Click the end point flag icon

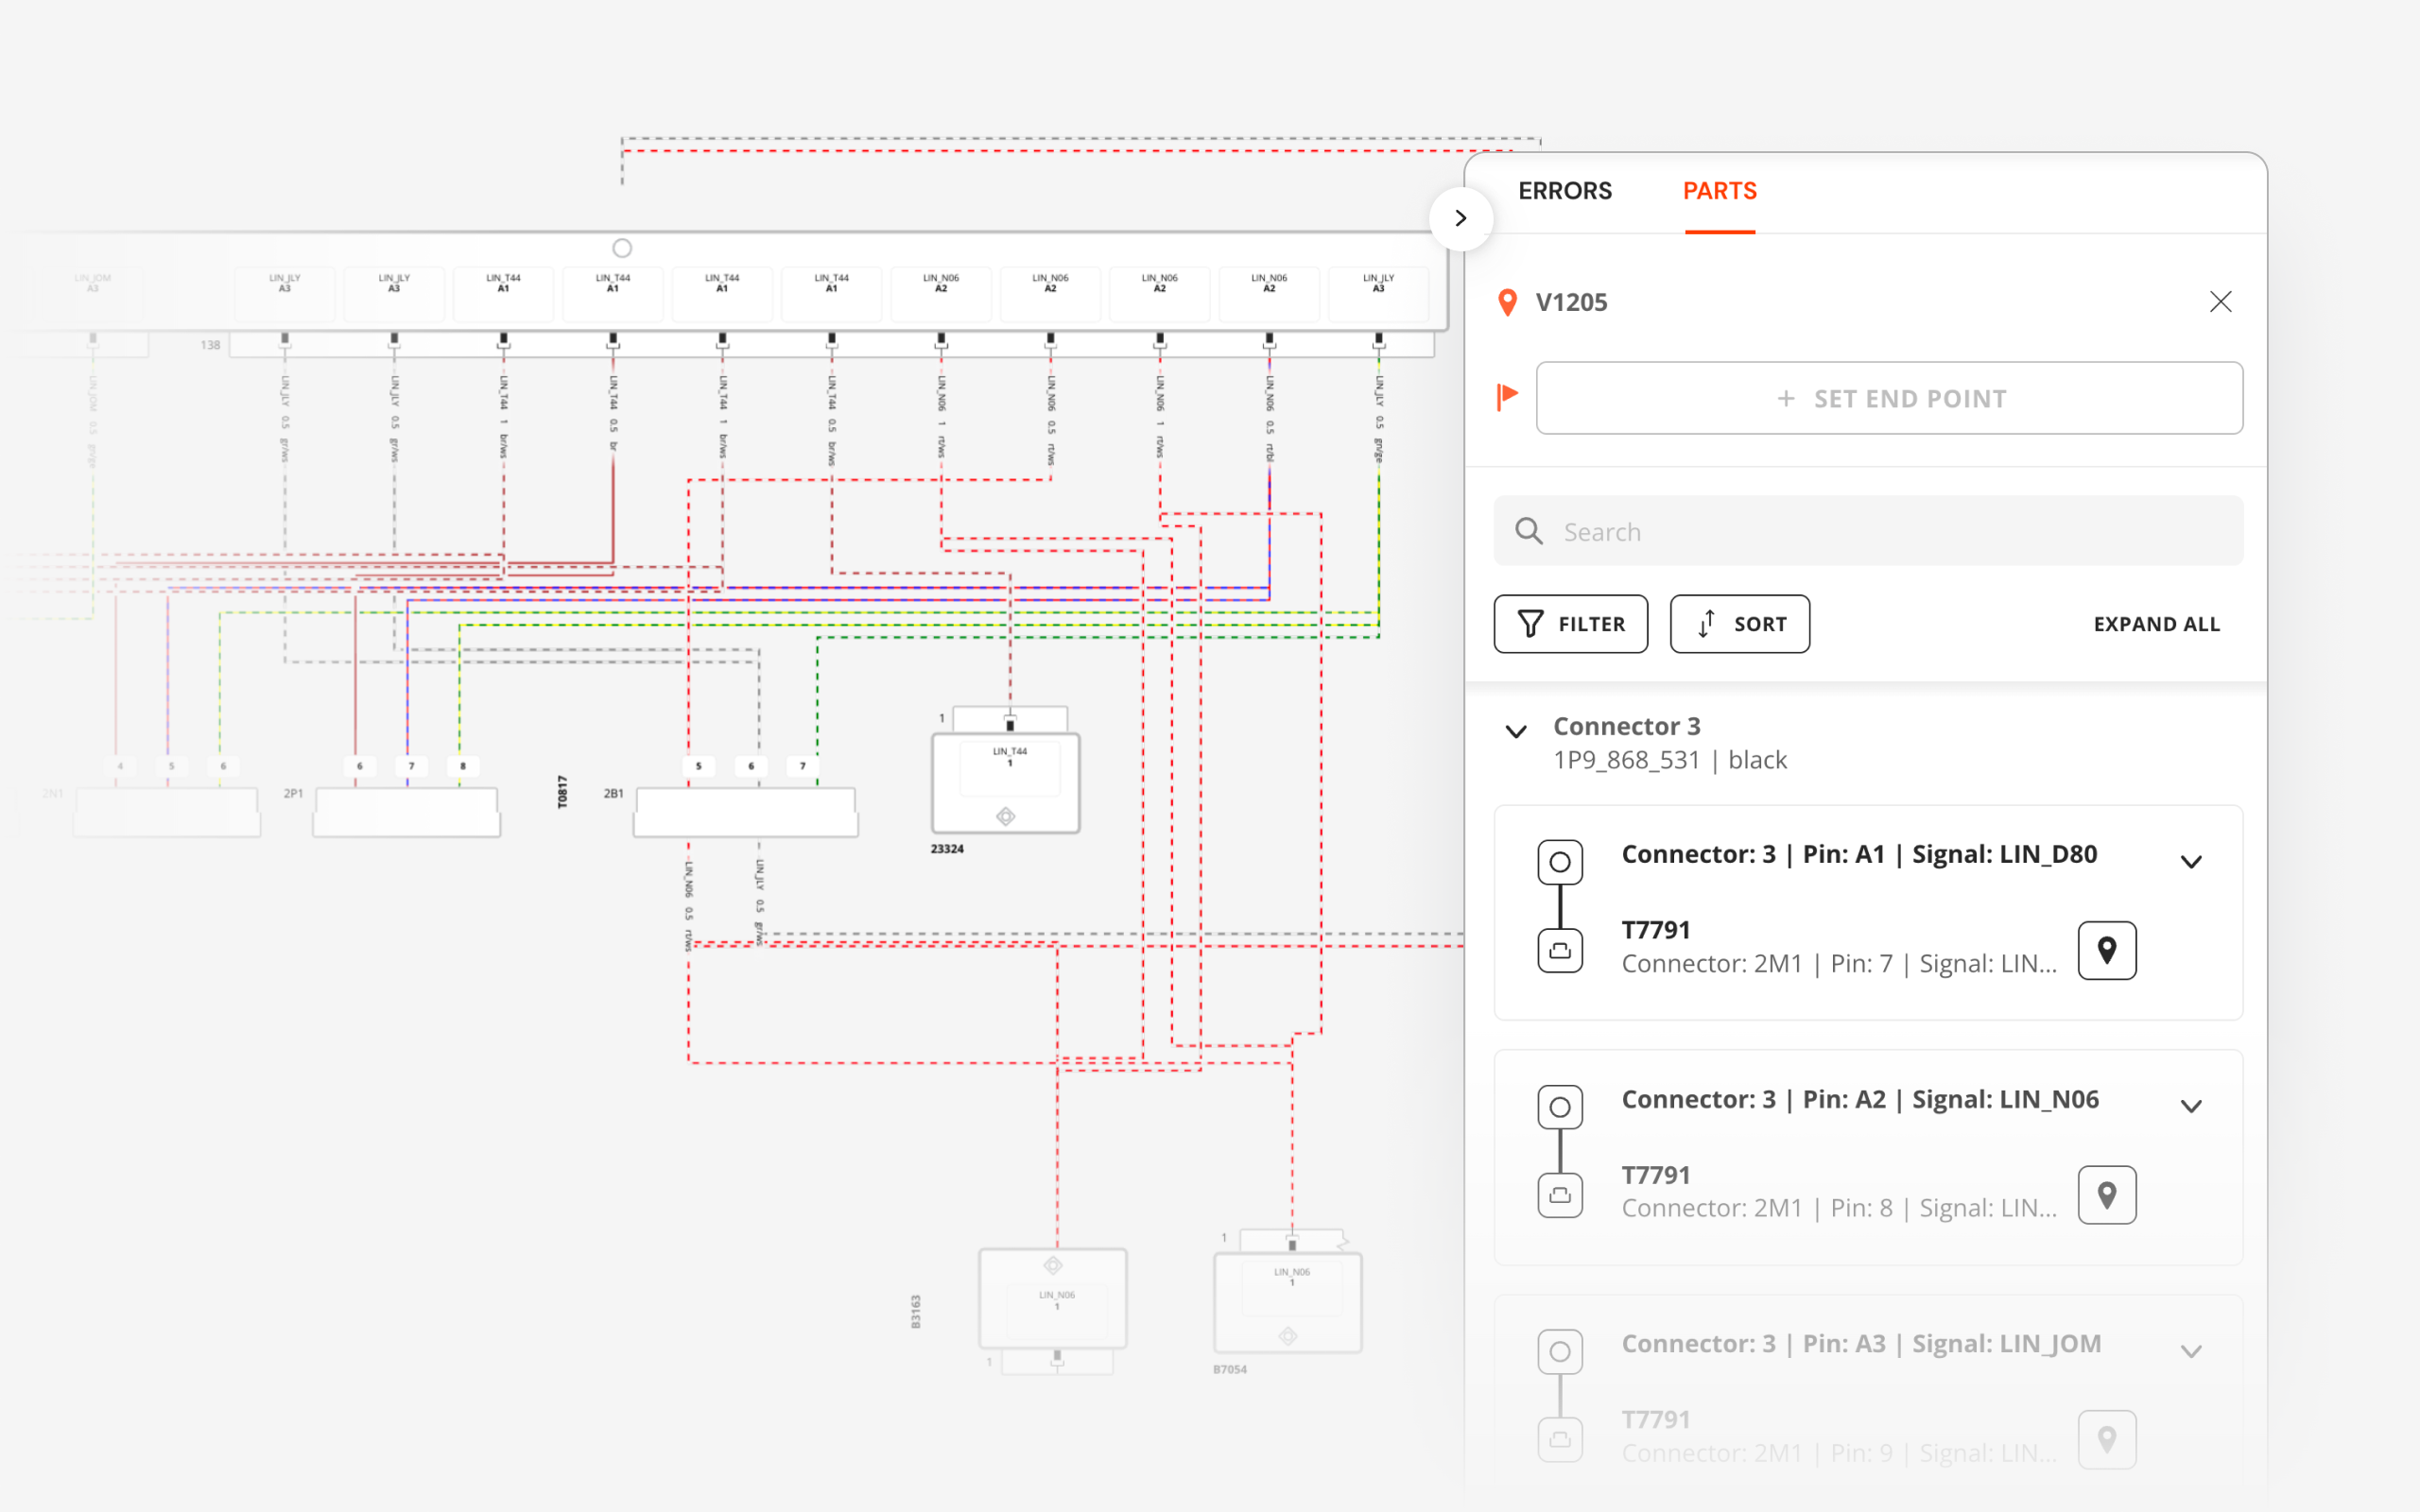click(1507, 397)
